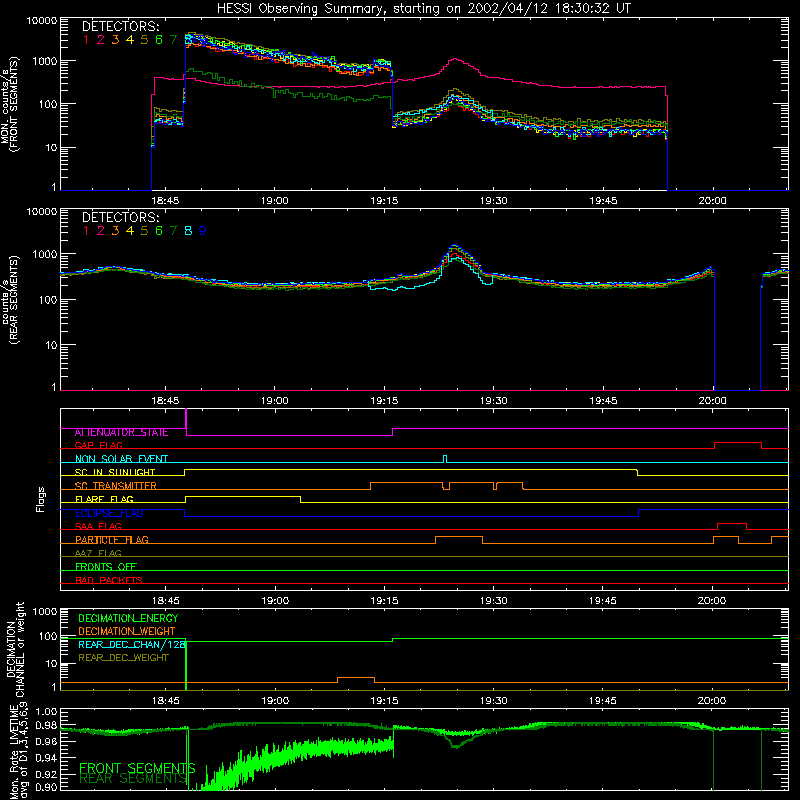
Task: Click 19:15 time label under front segments plot
Action: (384, 201)
